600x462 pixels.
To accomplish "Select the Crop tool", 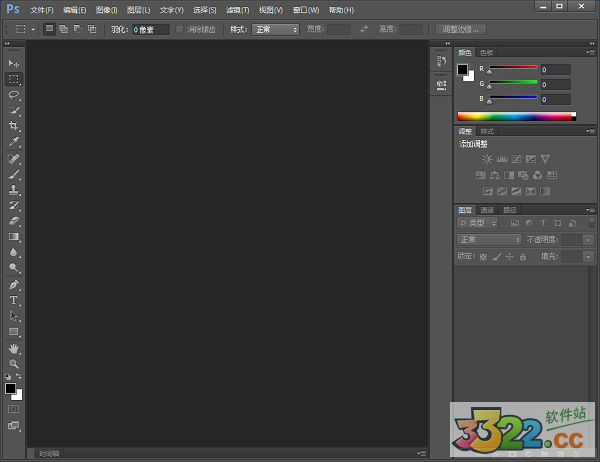I will tap(14, 126).
